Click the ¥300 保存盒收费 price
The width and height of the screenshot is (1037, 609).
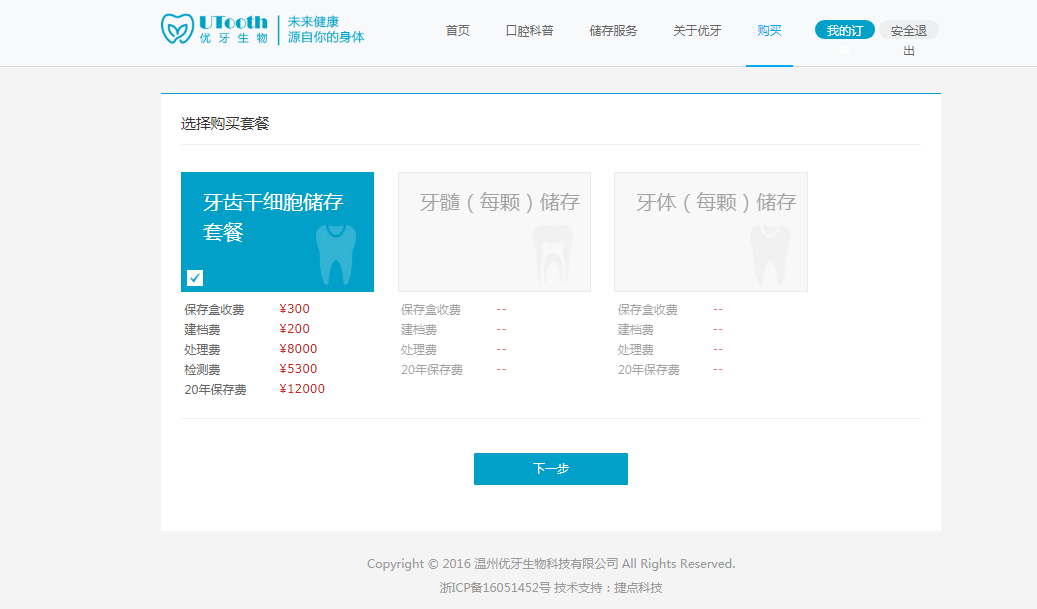(294, 309)
